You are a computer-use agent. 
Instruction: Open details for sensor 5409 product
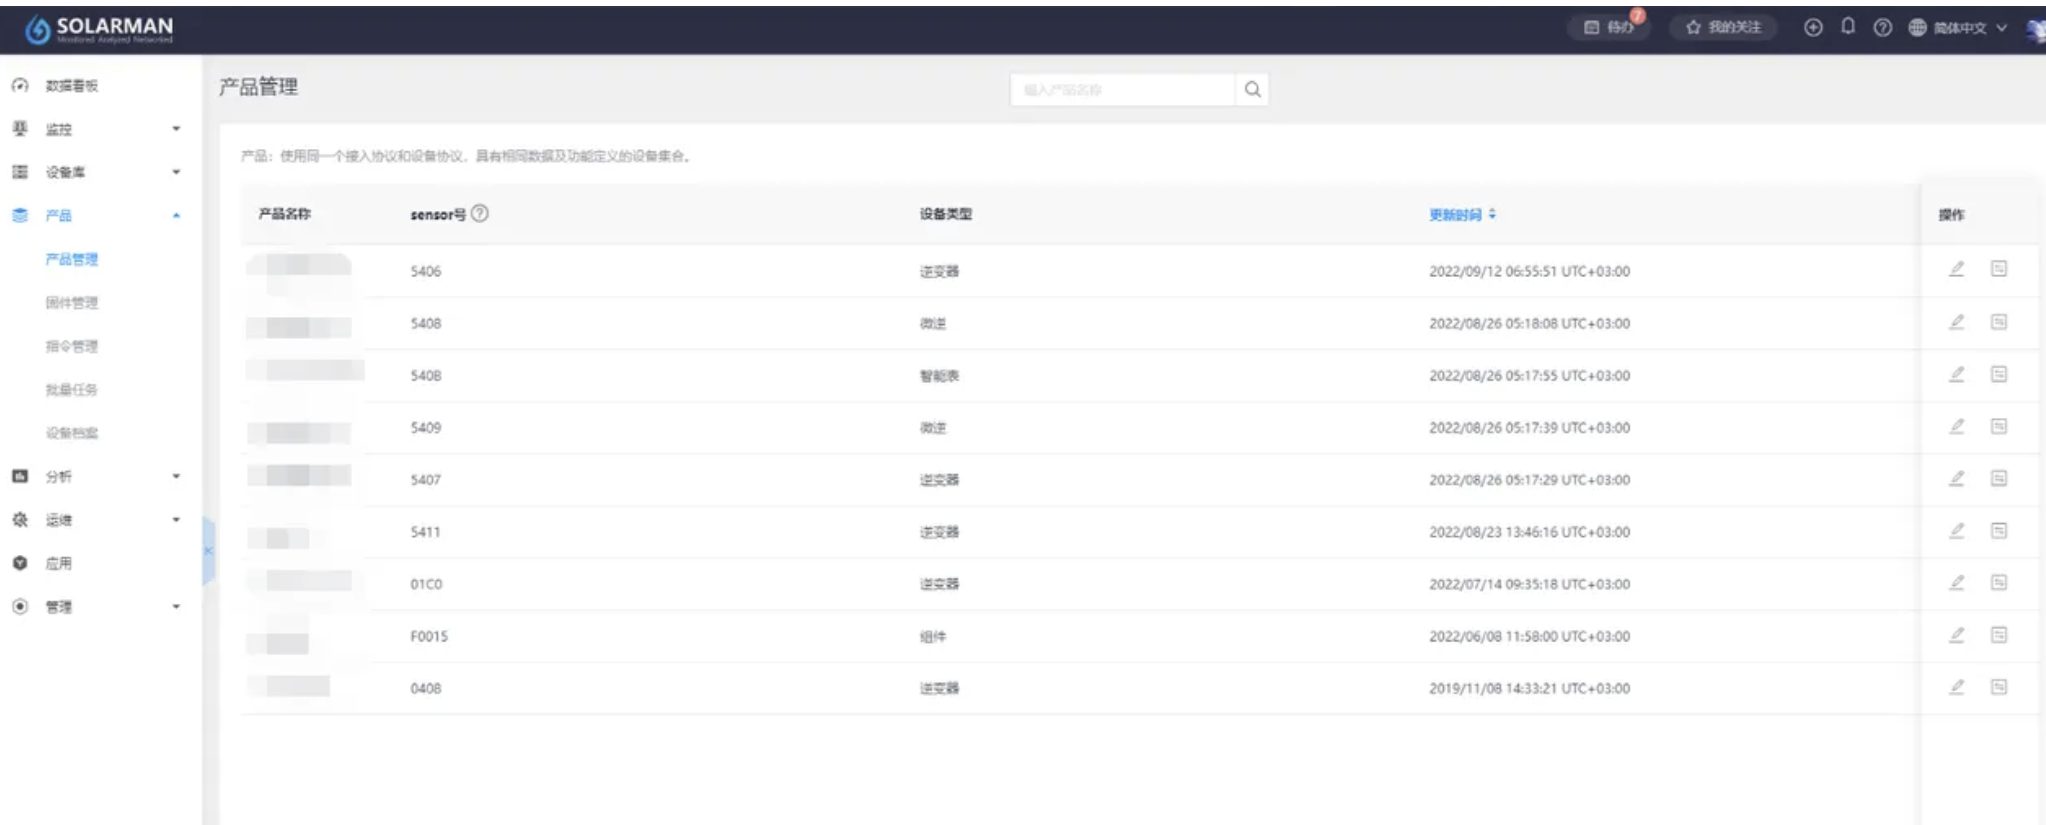[x=1999, y=426]
